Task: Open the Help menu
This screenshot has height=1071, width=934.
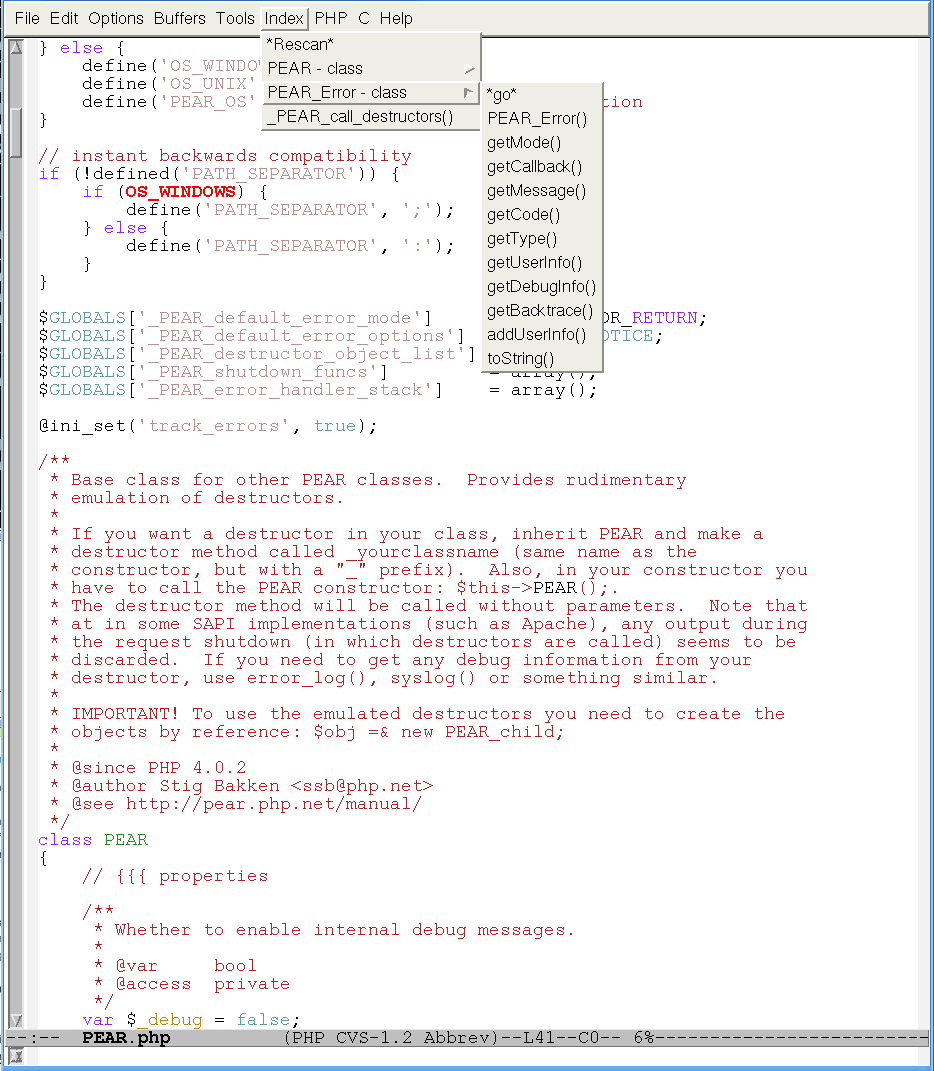Action: [x=396, y=18]
